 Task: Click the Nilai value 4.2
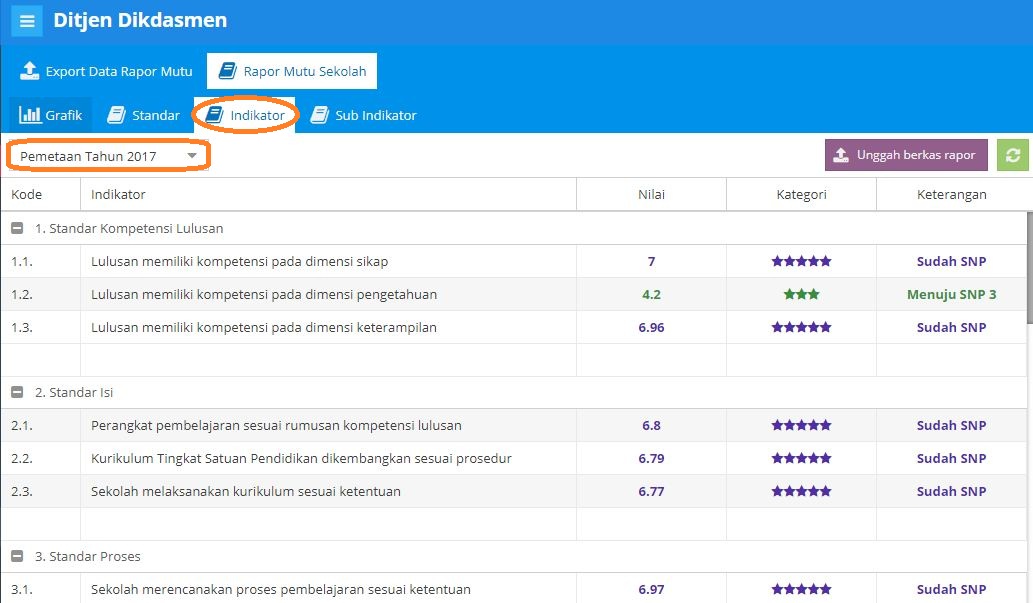pyautogui.click(x=651, y=295)
